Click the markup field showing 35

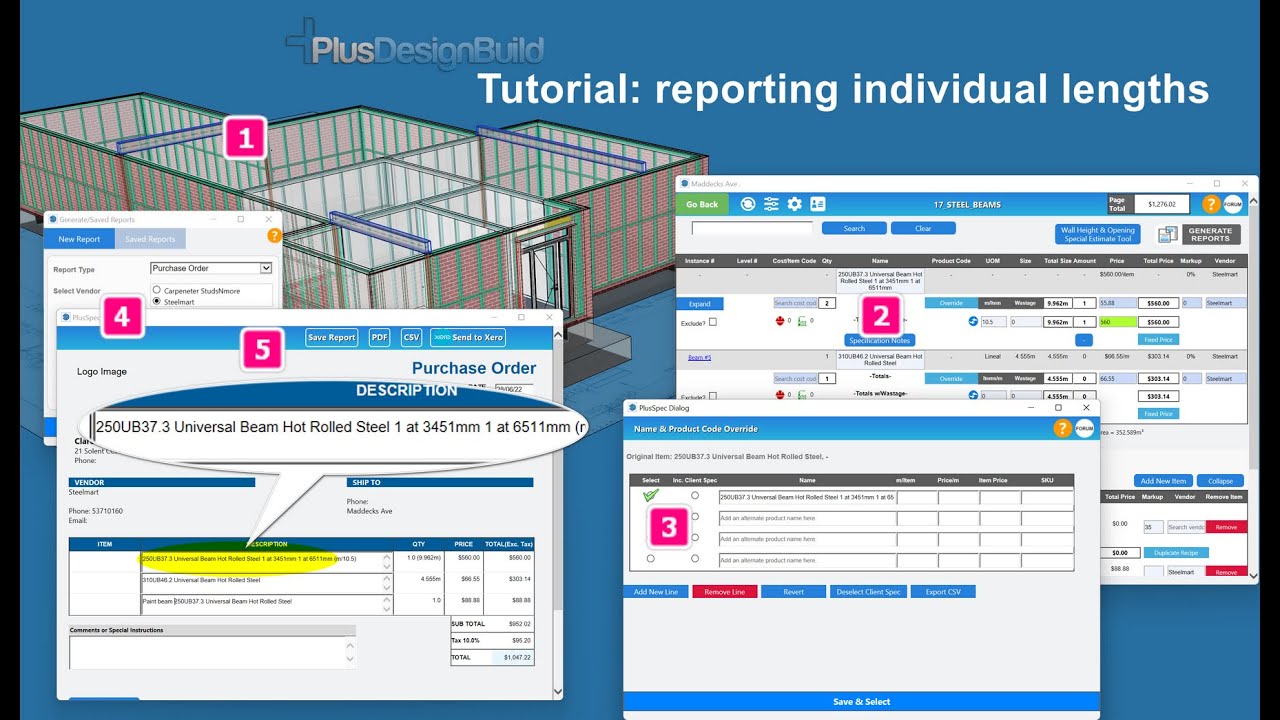pyautogui.click(x=1153, y=527)
